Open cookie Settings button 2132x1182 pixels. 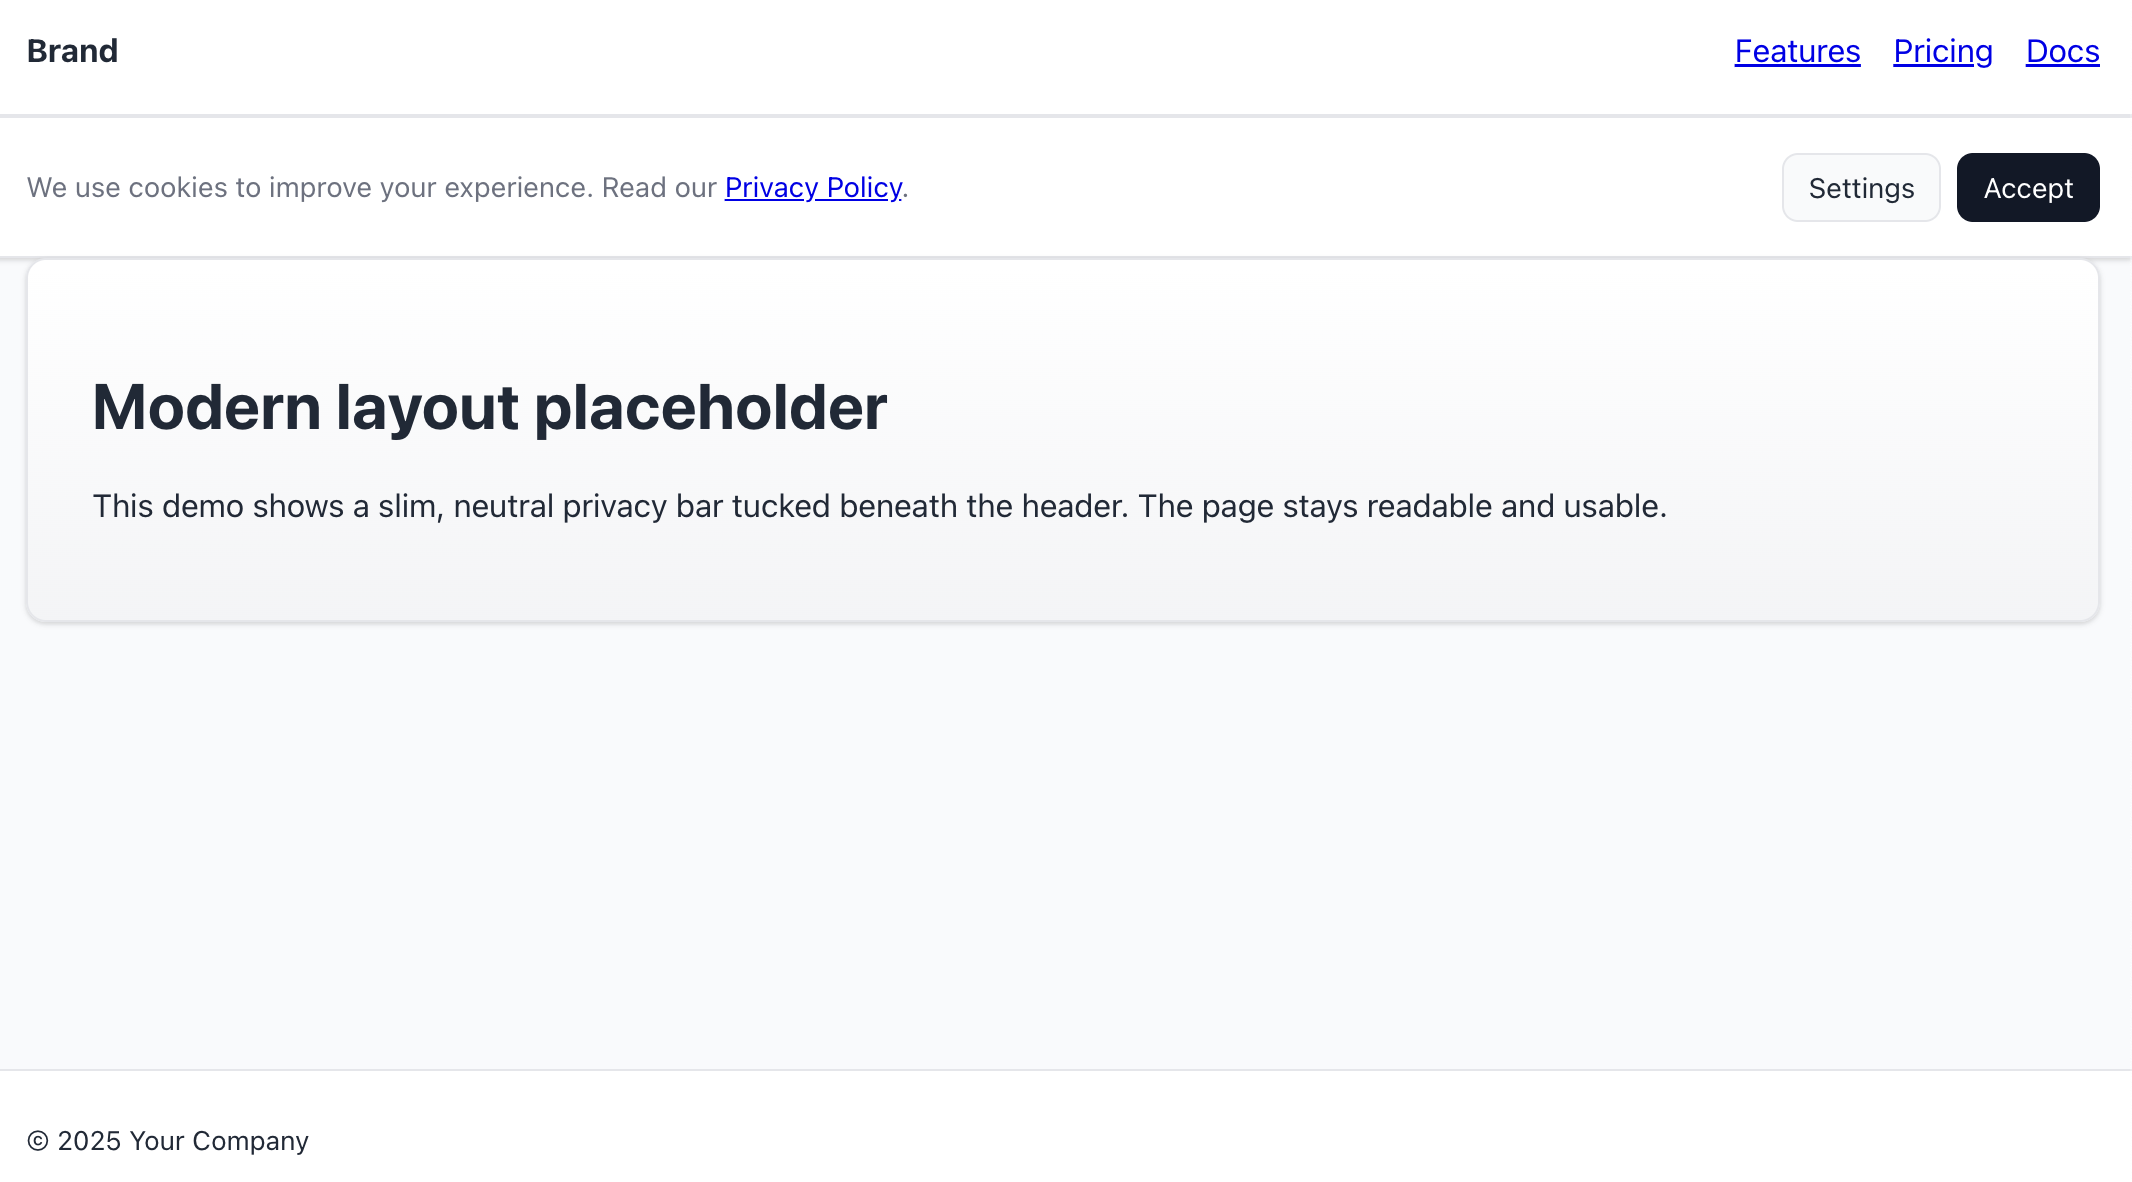click(1861, 188)
